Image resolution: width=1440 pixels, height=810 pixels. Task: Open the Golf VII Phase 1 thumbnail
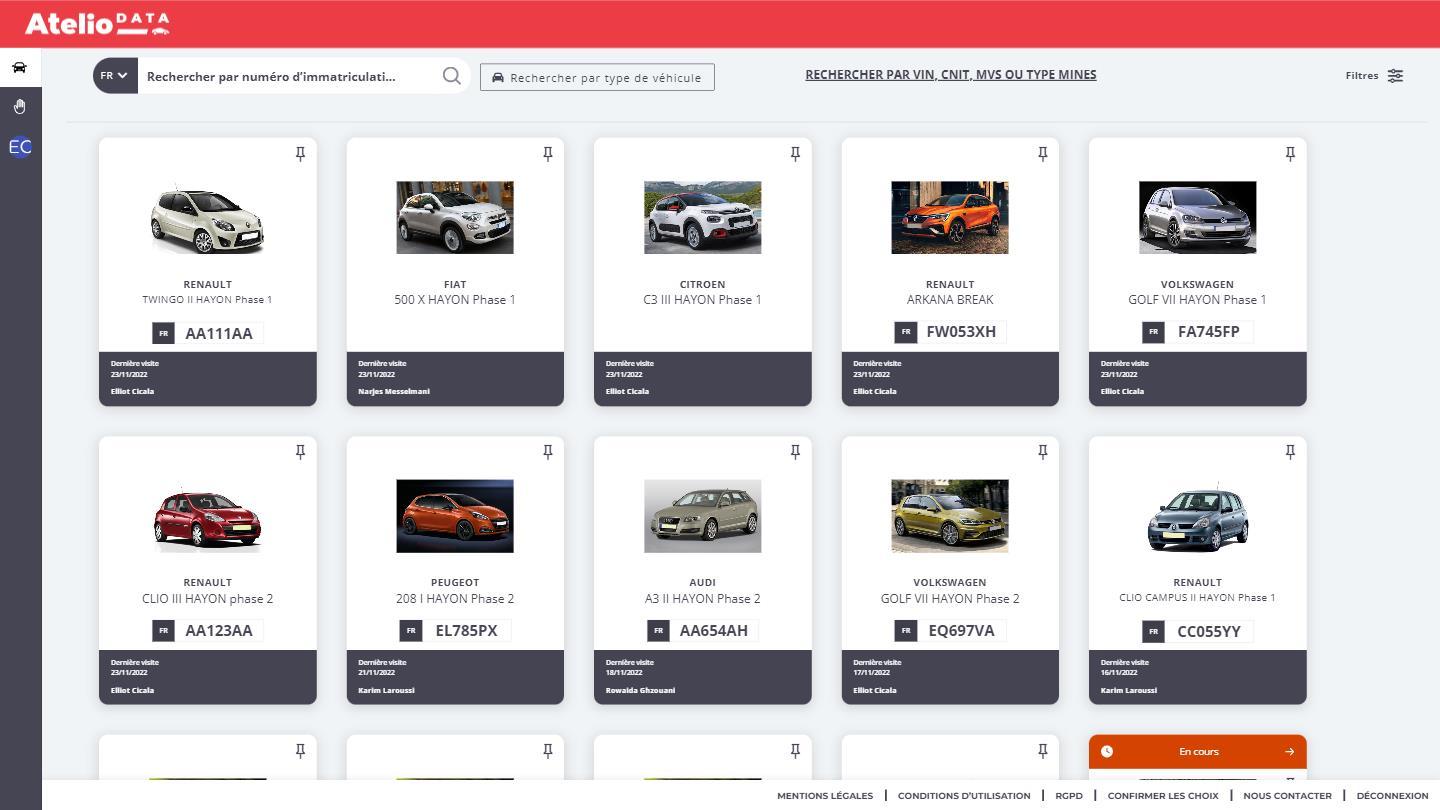(1197, 218)
